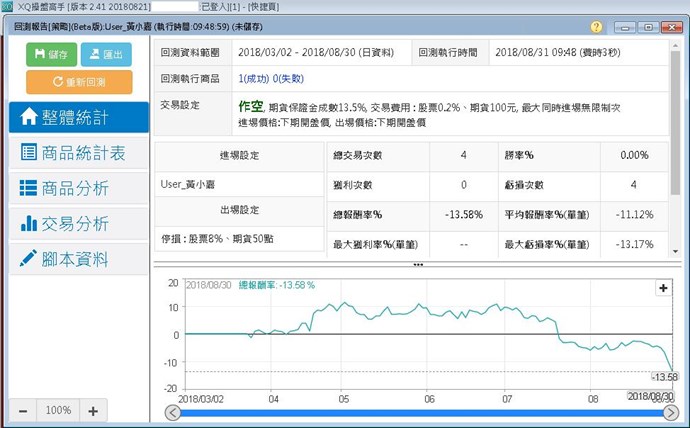Click the 0(失敗) failed items link

290,78
